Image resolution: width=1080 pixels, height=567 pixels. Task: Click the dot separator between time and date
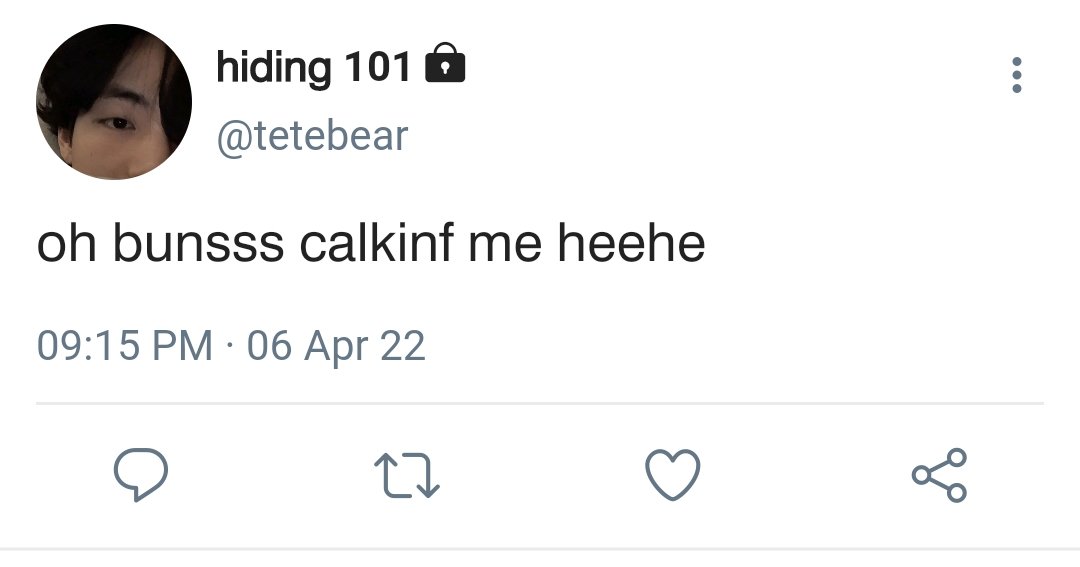tap(229, 346)
